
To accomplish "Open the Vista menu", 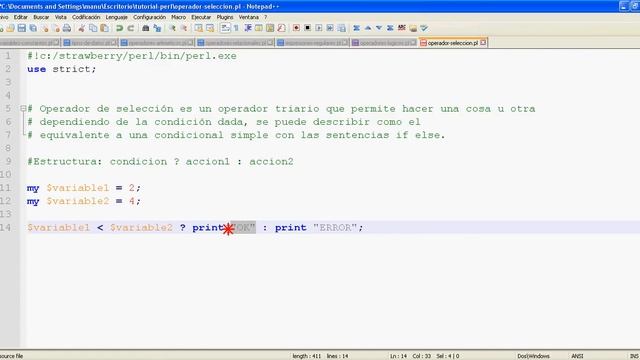I will [60, 17].
